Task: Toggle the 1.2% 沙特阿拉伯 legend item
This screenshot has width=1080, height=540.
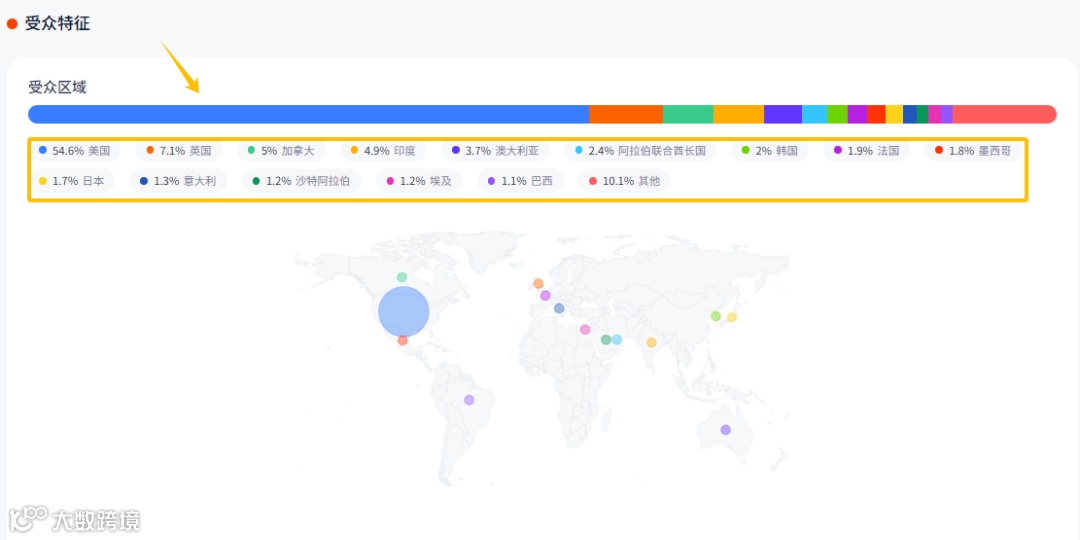Action: pos(302,181)
